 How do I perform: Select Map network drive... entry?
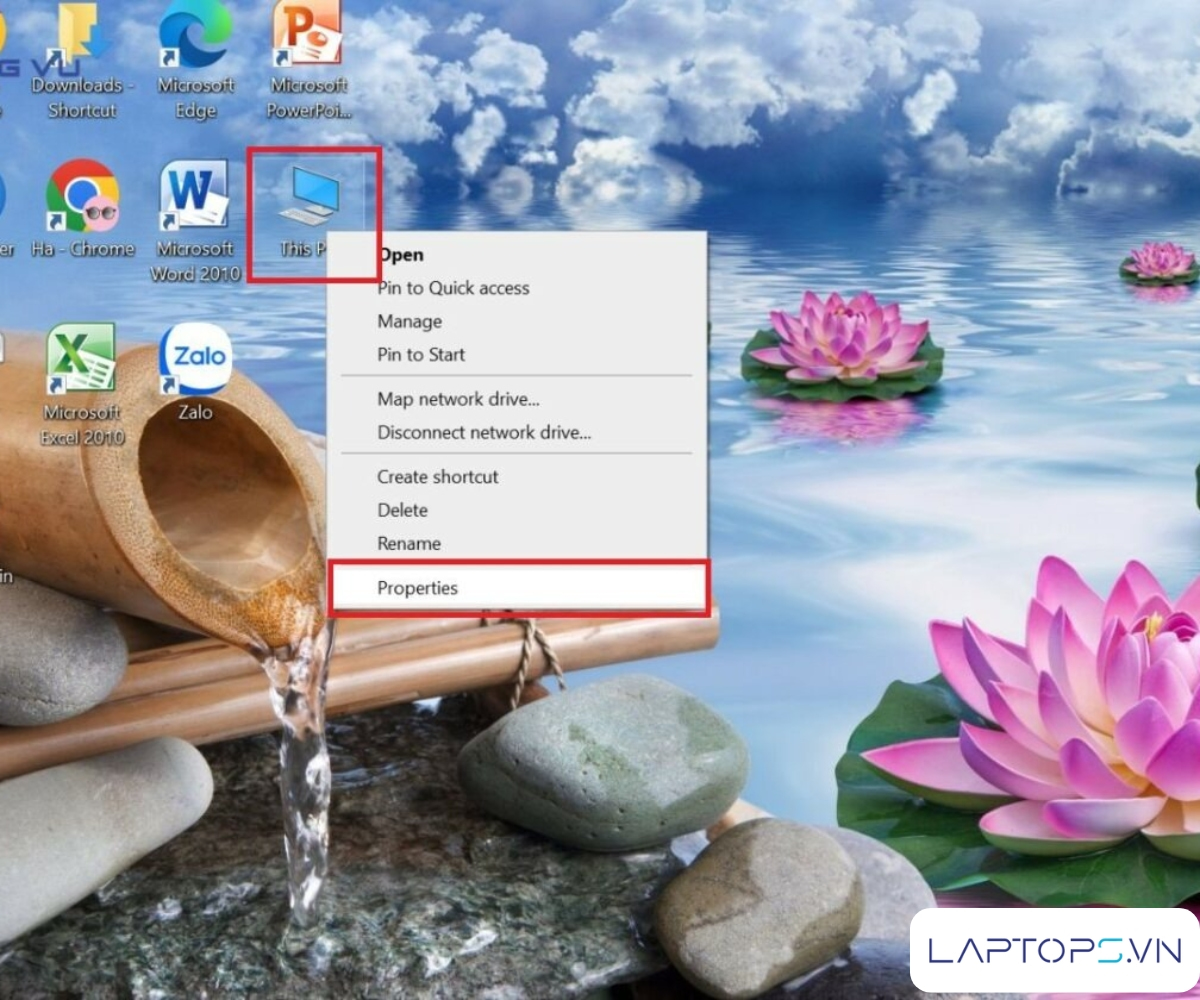[x=458, y=399]
